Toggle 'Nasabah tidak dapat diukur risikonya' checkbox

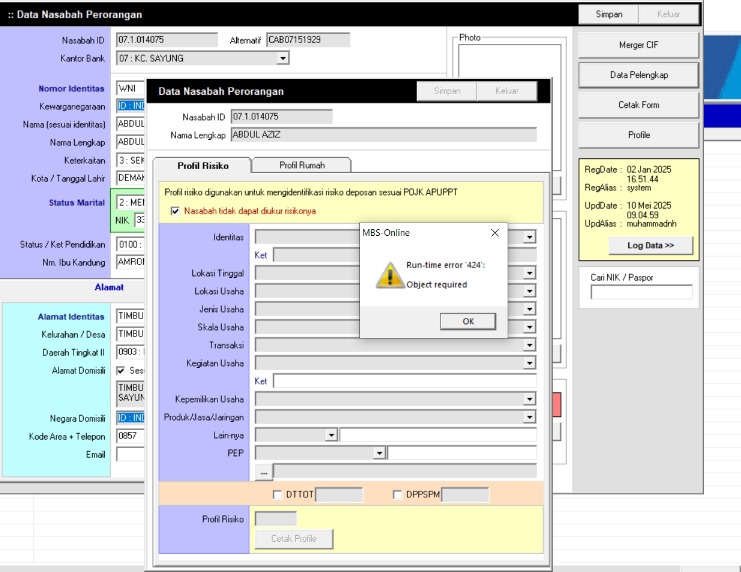click(176, 211)
